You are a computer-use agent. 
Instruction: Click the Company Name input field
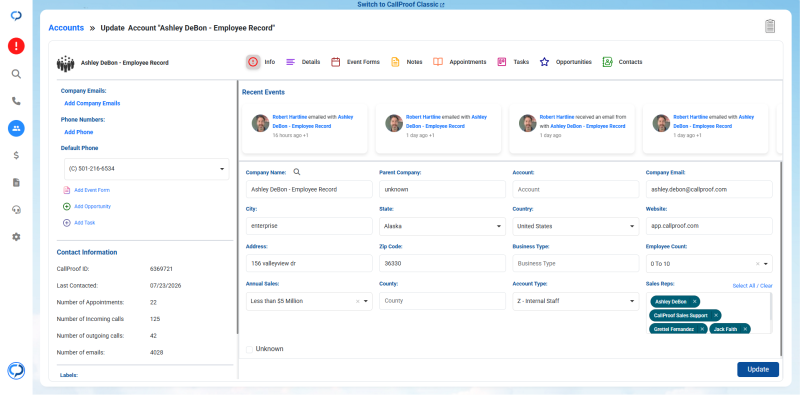309,189
